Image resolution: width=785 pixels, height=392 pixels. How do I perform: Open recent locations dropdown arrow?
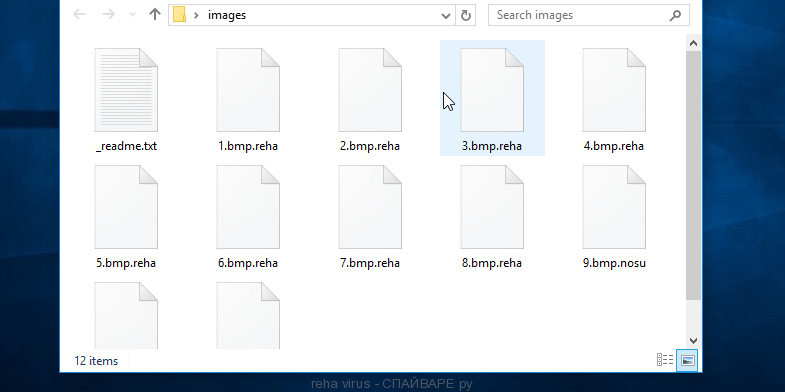(132, 15)
